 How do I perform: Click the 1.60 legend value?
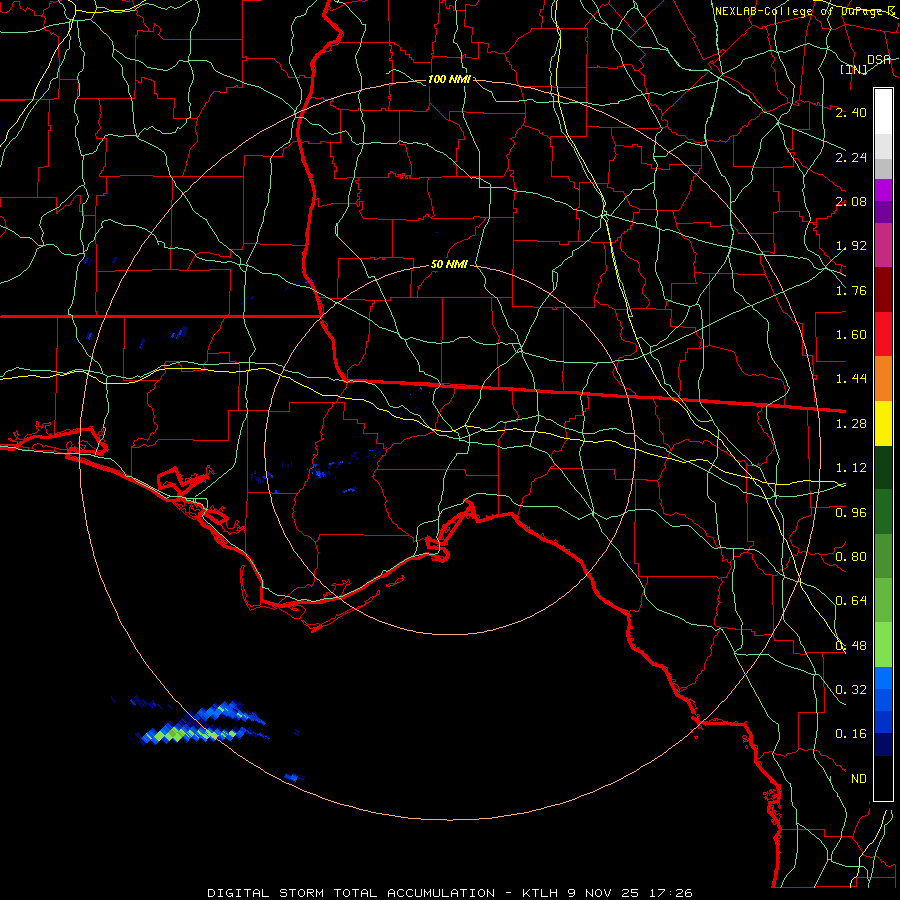pyautogui.click(x=851, y=335)
